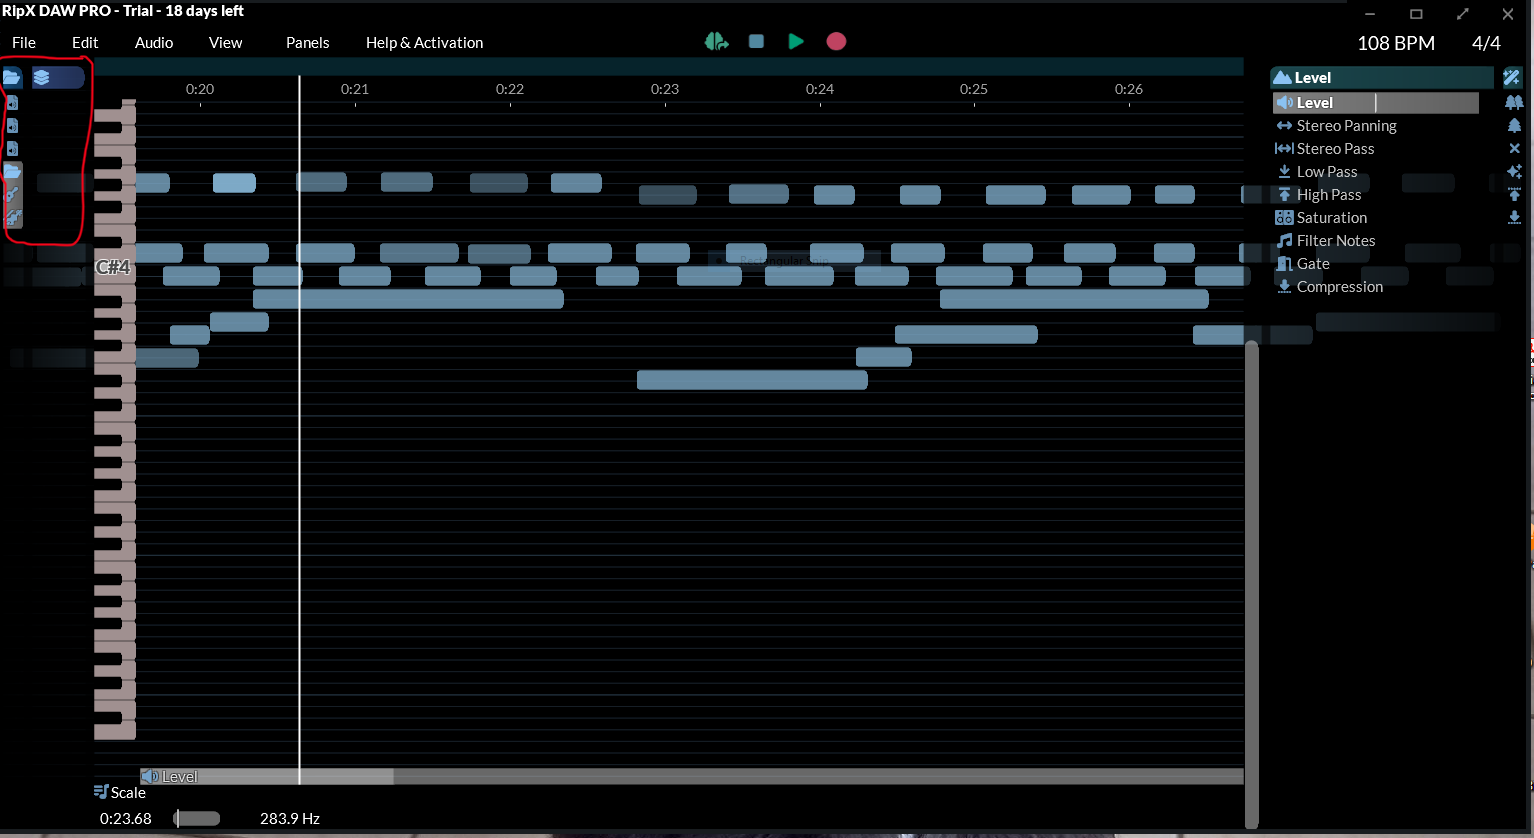Choose the Filter Notes effect
Image resolution: width=1534 pixels, height=838 pixels.
(x=1326, y=241)
